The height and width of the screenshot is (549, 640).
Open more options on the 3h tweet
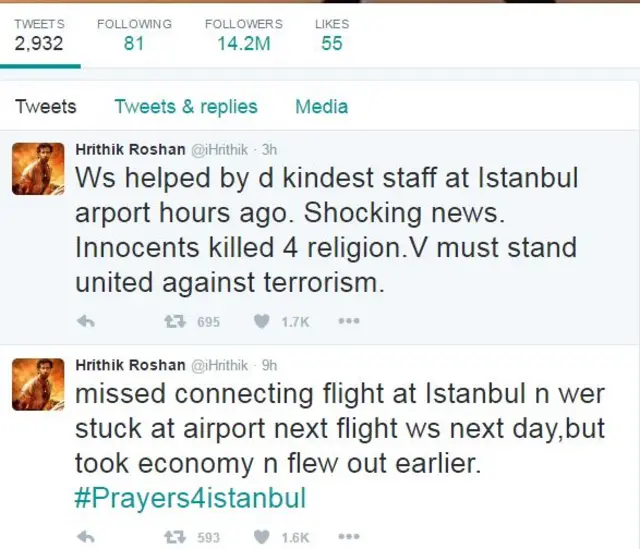pos(349,321)
